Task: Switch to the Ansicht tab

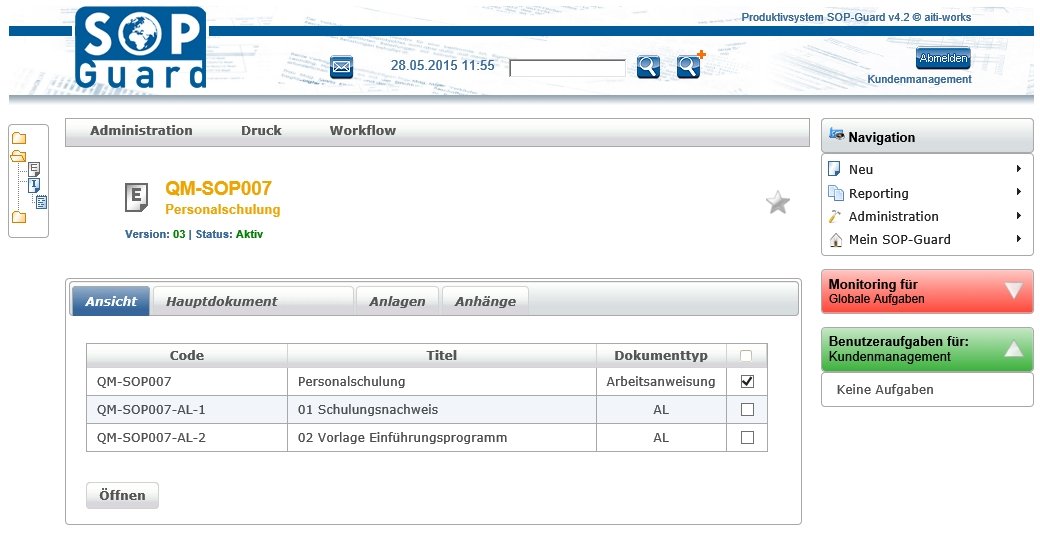Action: pyautogui.click(x=111, y=301)
